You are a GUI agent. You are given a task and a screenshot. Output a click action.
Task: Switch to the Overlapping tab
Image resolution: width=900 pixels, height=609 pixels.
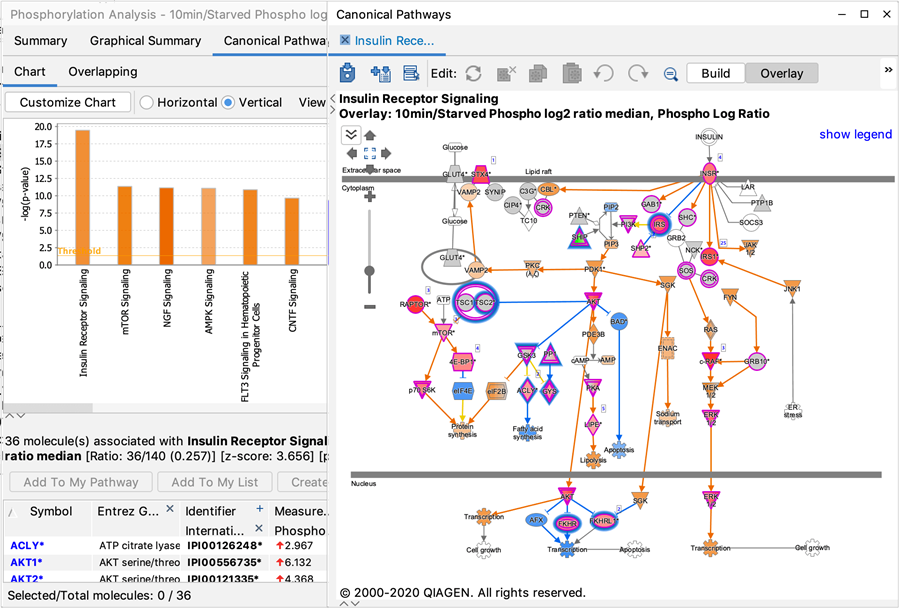(102, 72)
